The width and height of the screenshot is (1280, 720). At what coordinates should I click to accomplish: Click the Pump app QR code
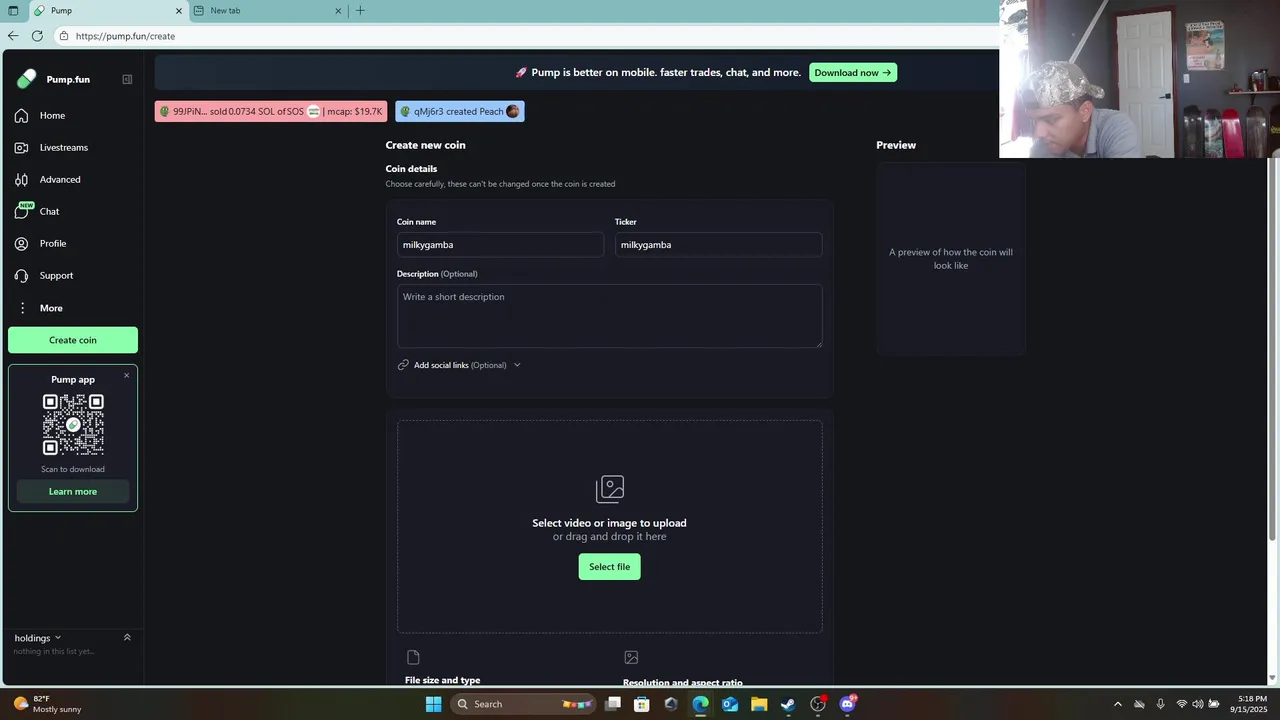pos(73,424)
